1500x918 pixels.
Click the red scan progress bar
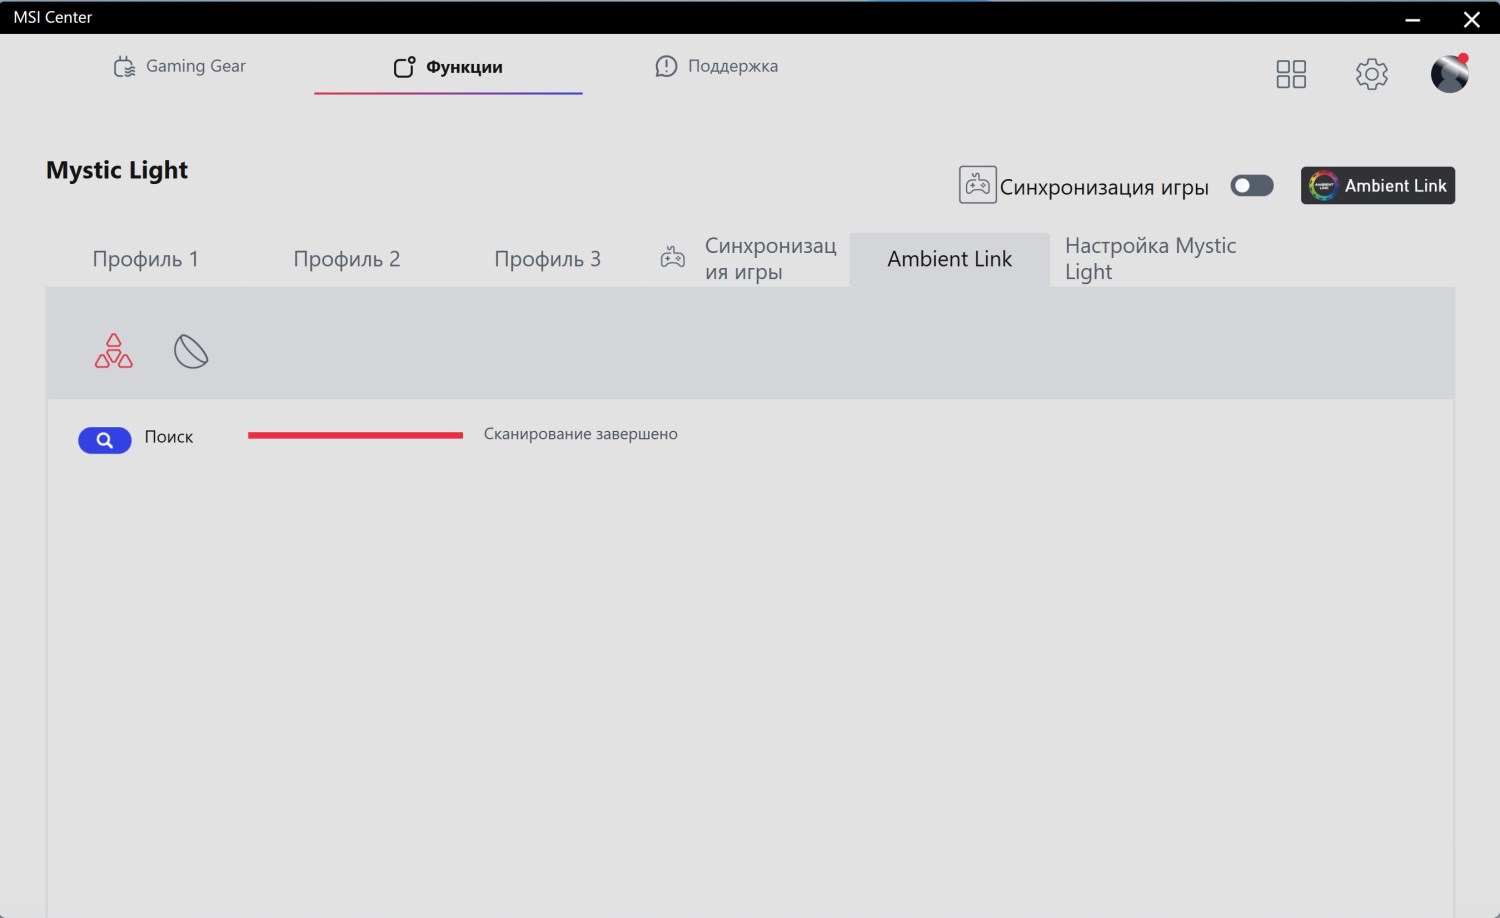coord(355,435)
